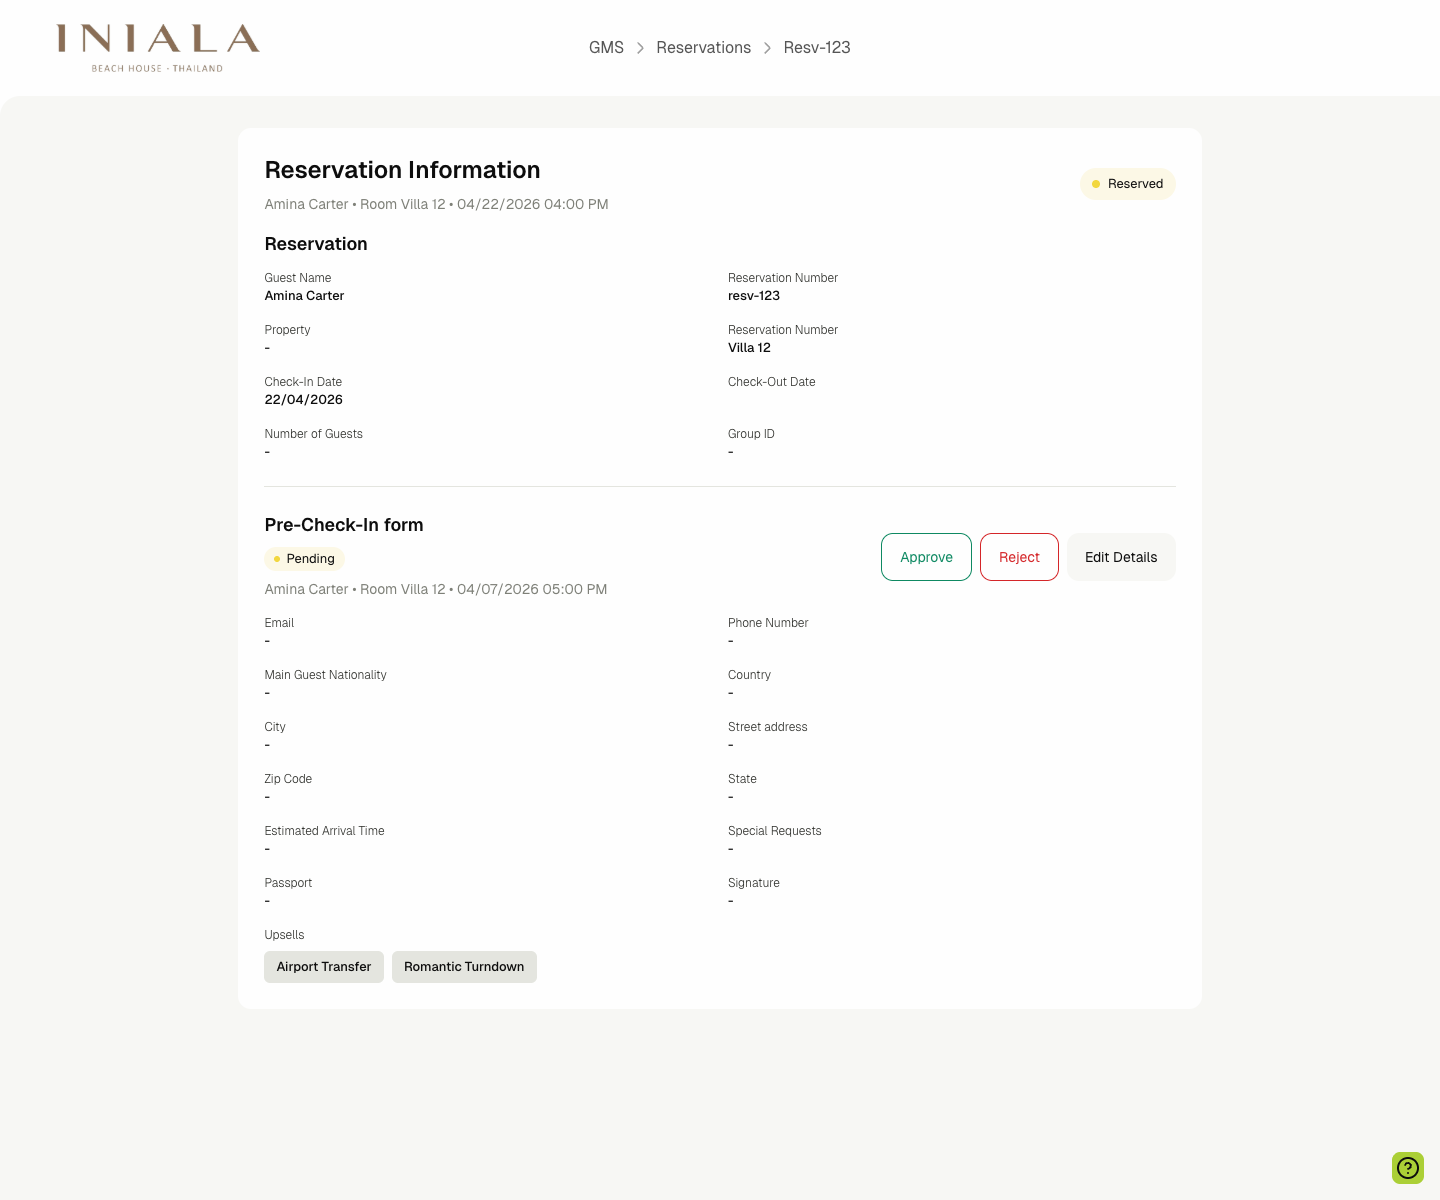Click the Check-In Date 22/04/2026 value
Viewport: 1440px width, 1200px height.
303,399
